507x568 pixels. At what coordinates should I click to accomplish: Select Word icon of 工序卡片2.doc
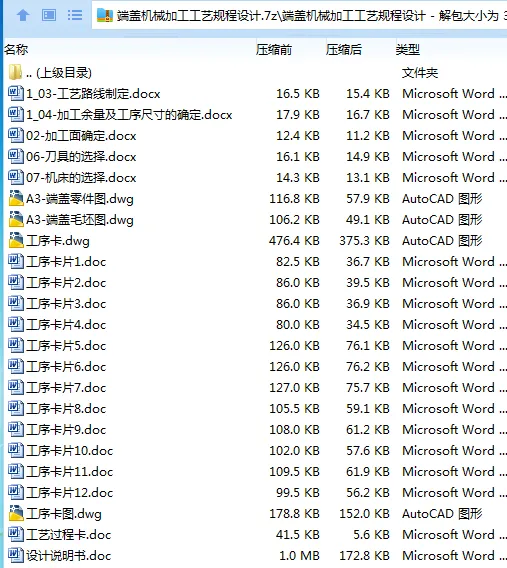coord(16,282)
